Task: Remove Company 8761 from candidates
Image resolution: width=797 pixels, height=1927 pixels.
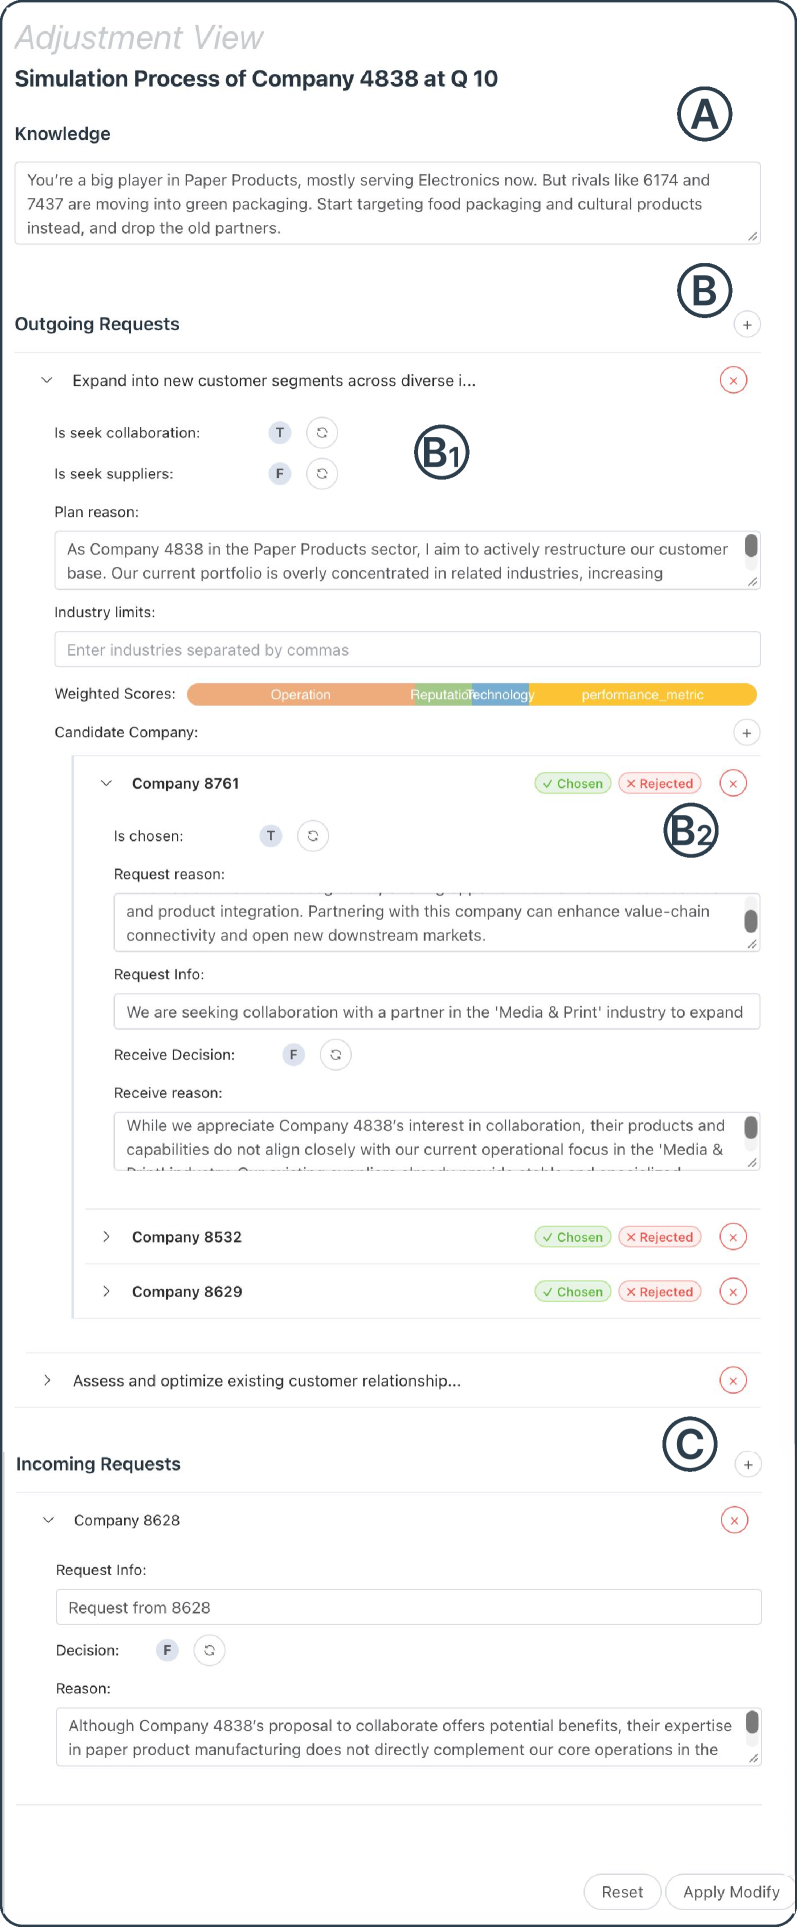Action: [733, 784]
